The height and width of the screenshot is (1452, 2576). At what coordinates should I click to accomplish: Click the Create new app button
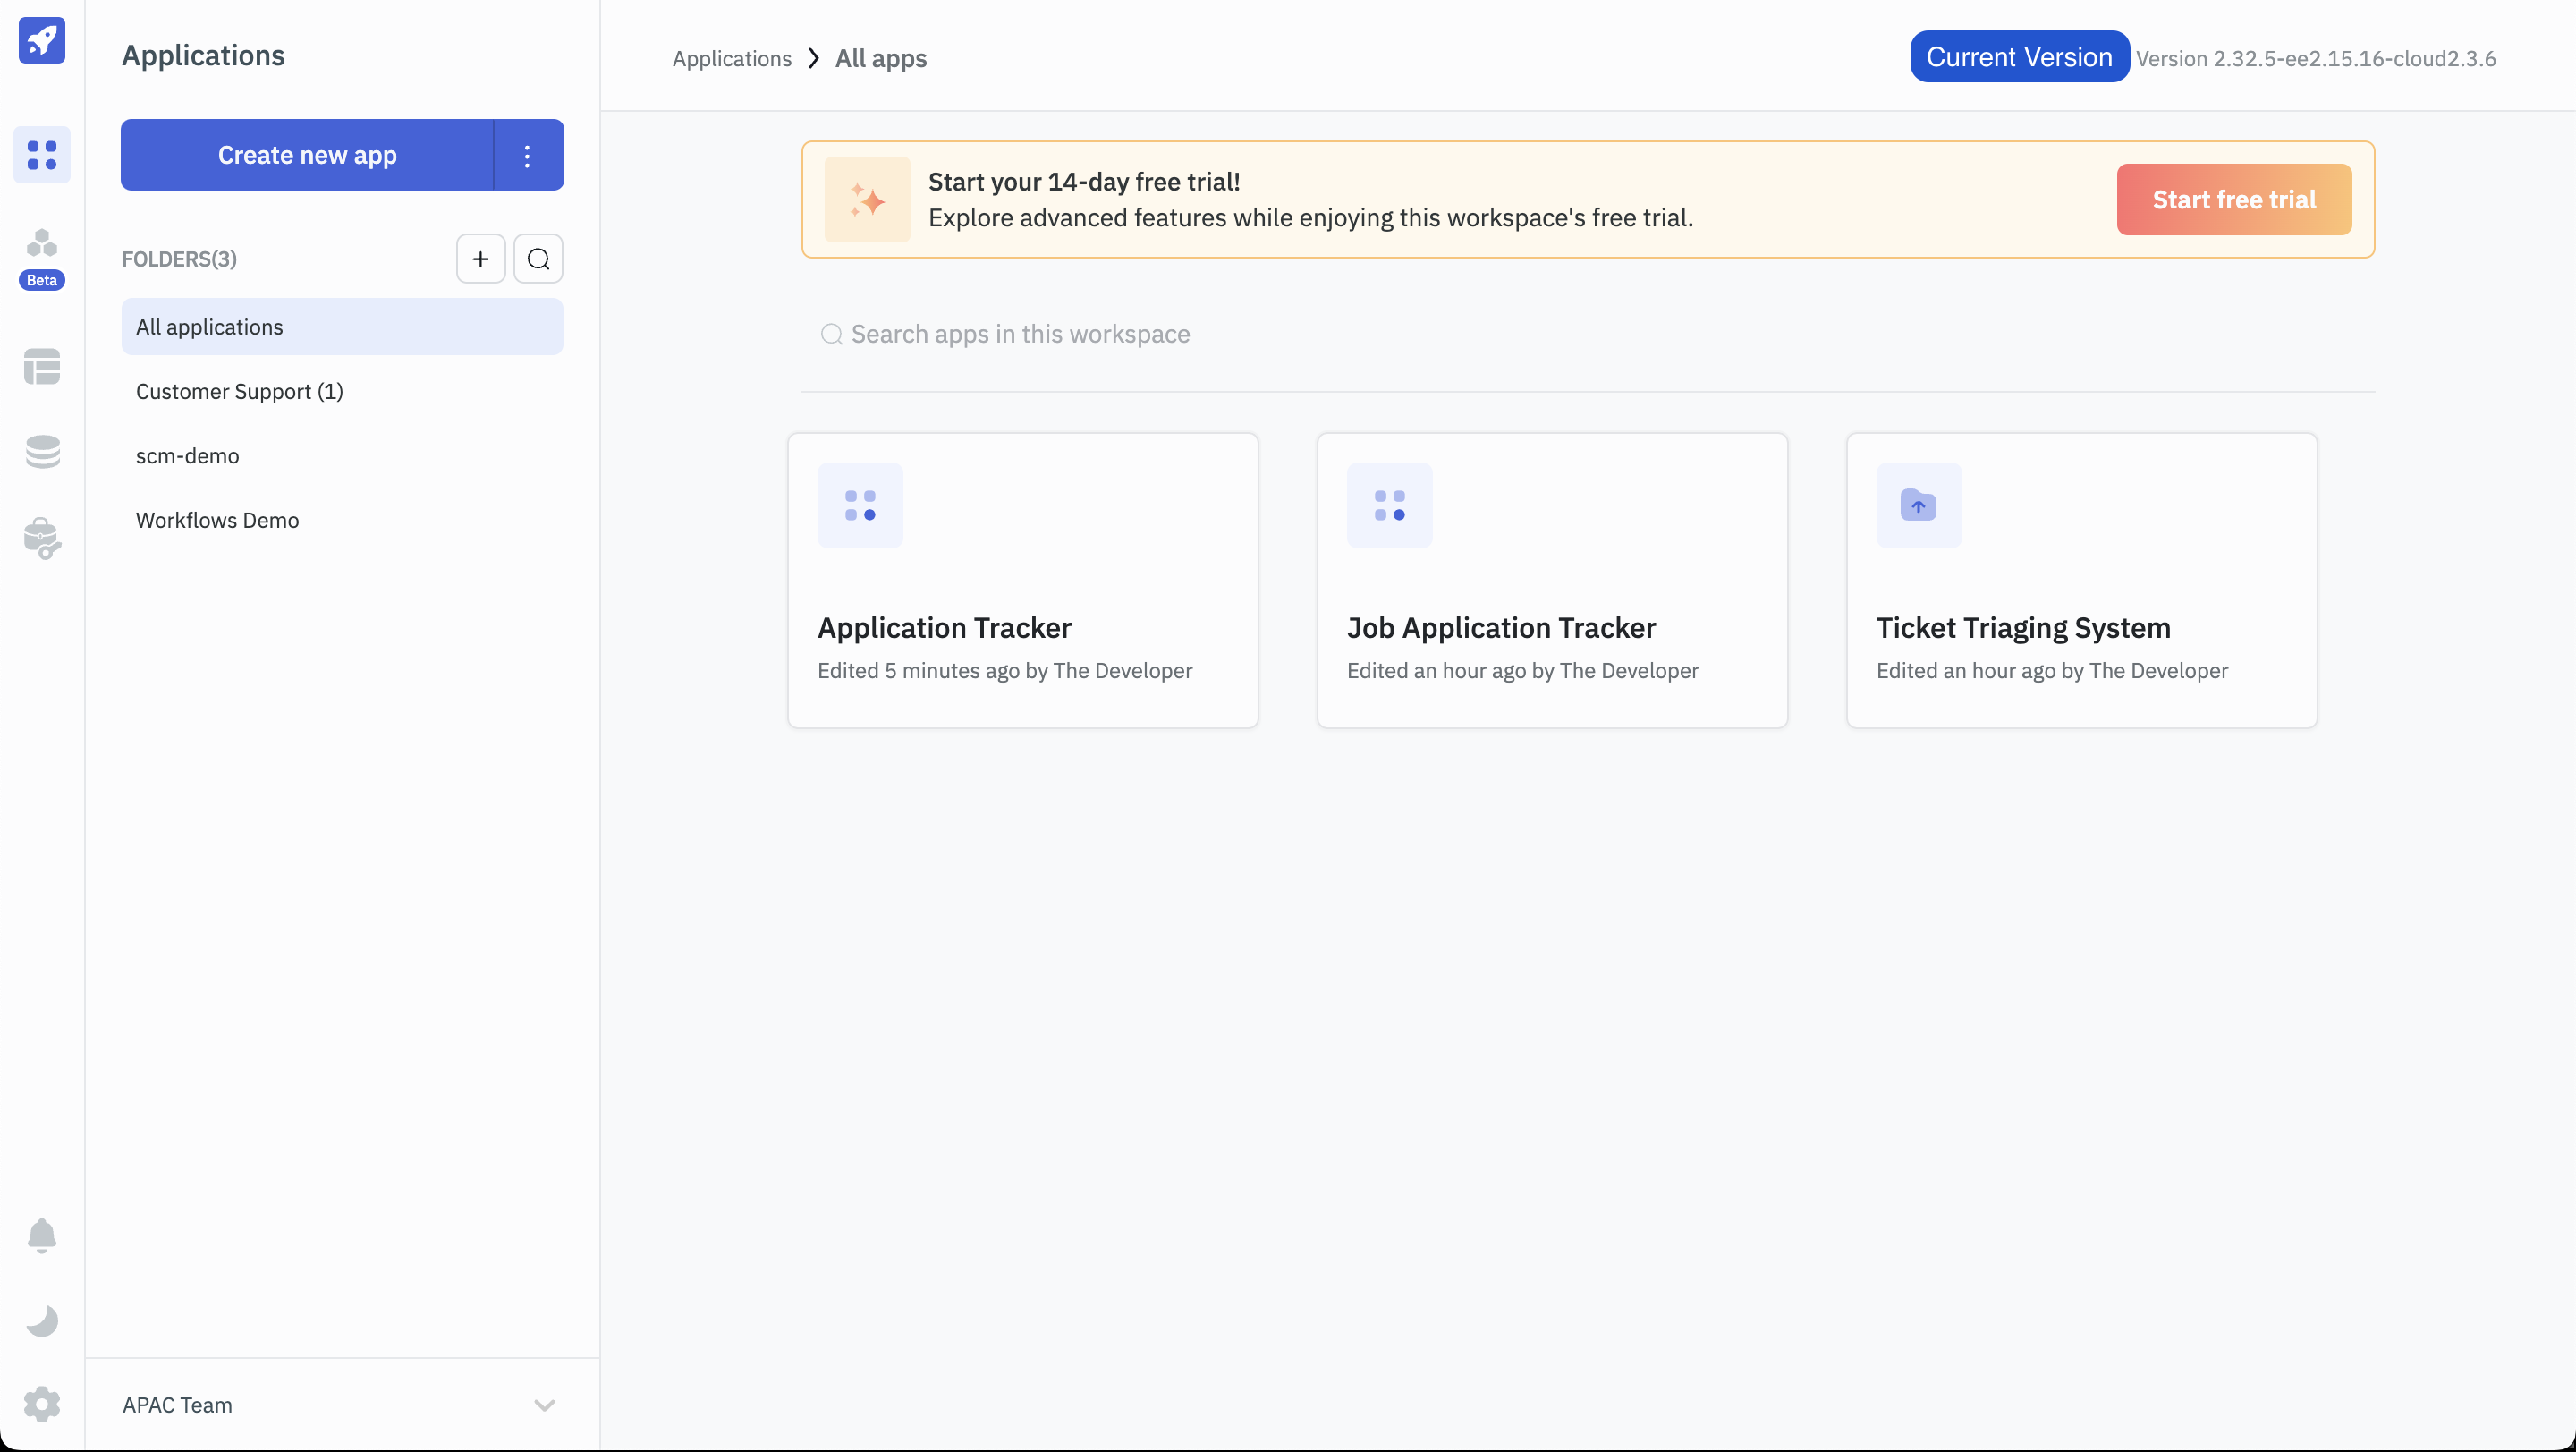(x=307, y=155)
